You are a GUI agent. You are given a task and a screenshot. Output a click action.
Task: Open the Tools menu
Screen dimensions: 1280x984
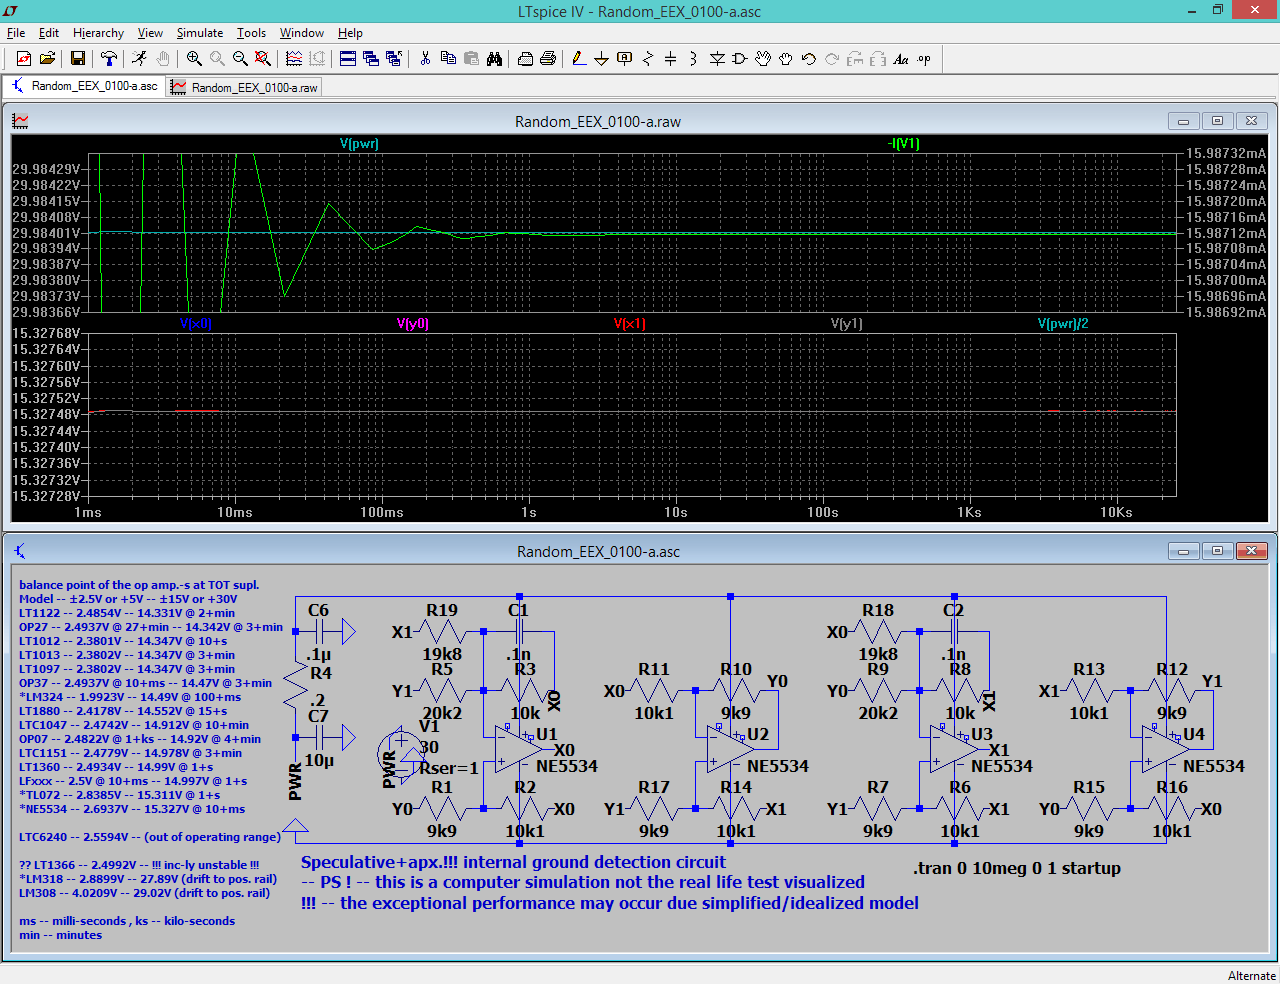pos(251,33)
